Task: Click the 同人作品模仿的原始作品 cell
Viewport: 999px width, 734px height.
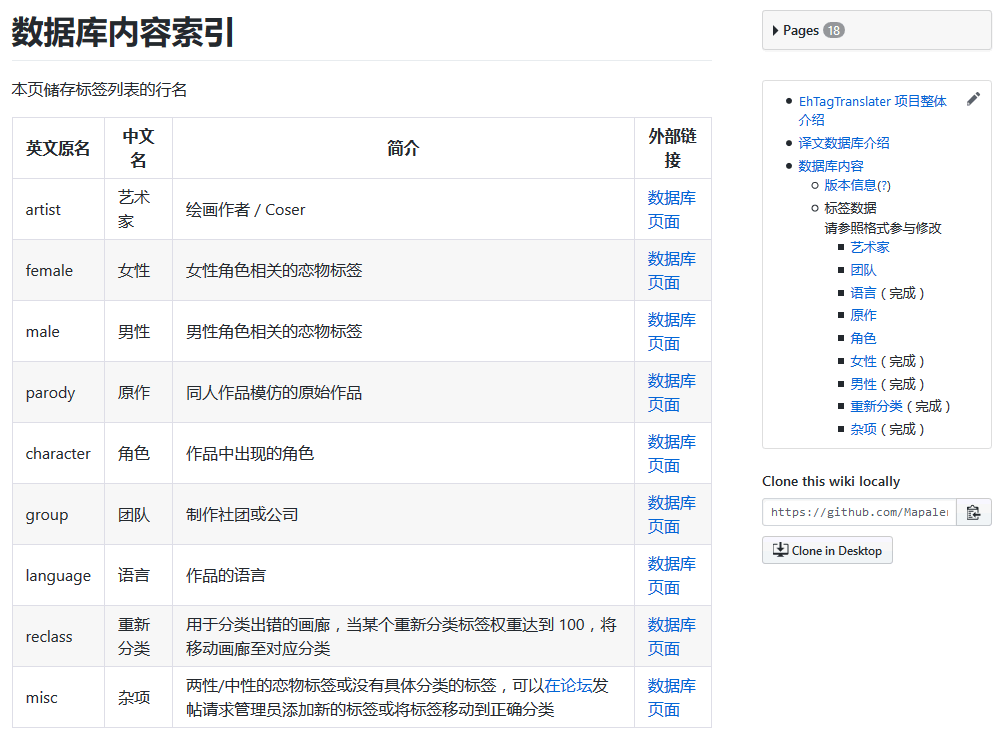Action: 403,392
